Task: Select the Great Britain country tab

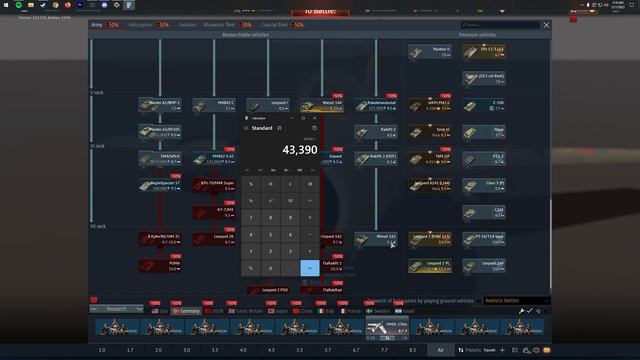Action: (246, 311)
